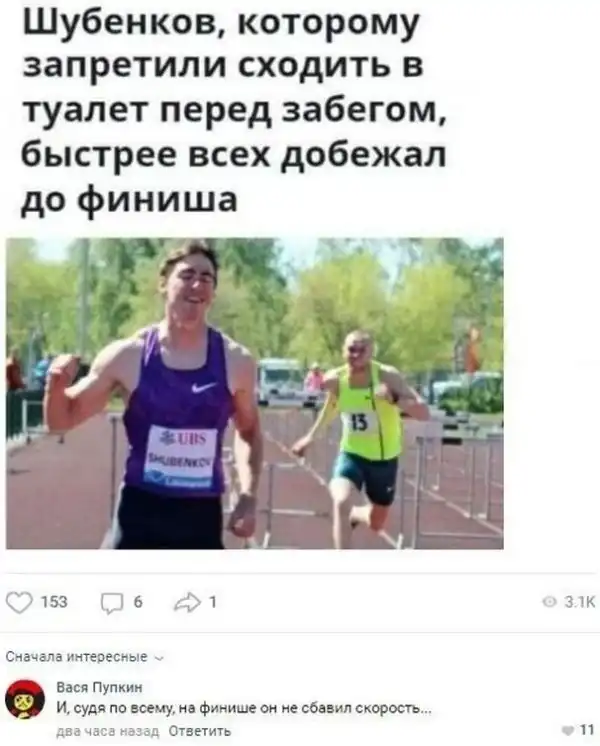Share the post using the arrow icon

pyautogui.click(x=188, y=602)
